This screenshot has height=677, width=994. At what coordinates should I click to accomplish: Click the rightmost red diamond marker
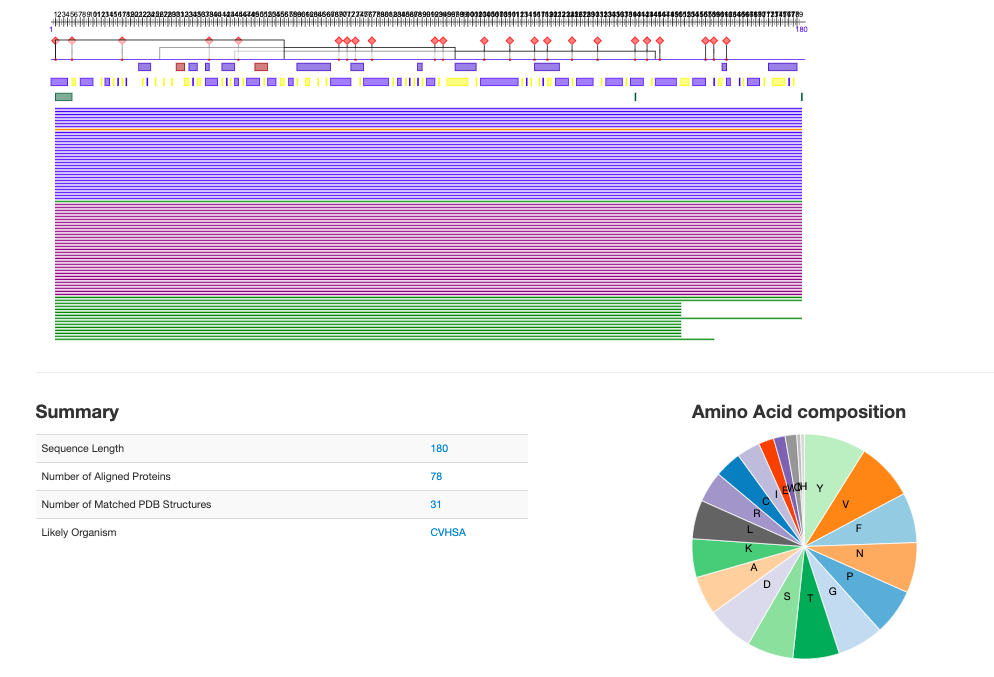726,40
